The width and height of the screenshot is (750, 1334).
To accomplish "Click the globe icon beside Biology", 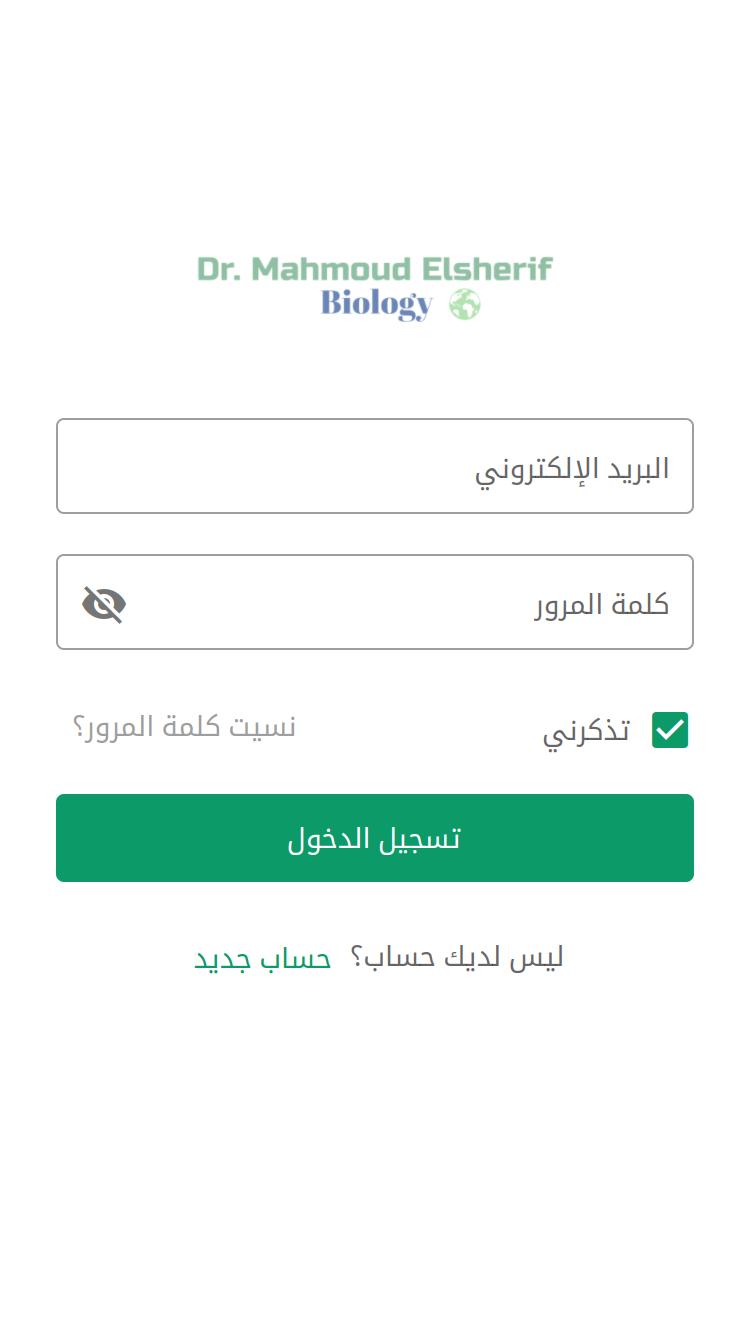I will point(464,304).
